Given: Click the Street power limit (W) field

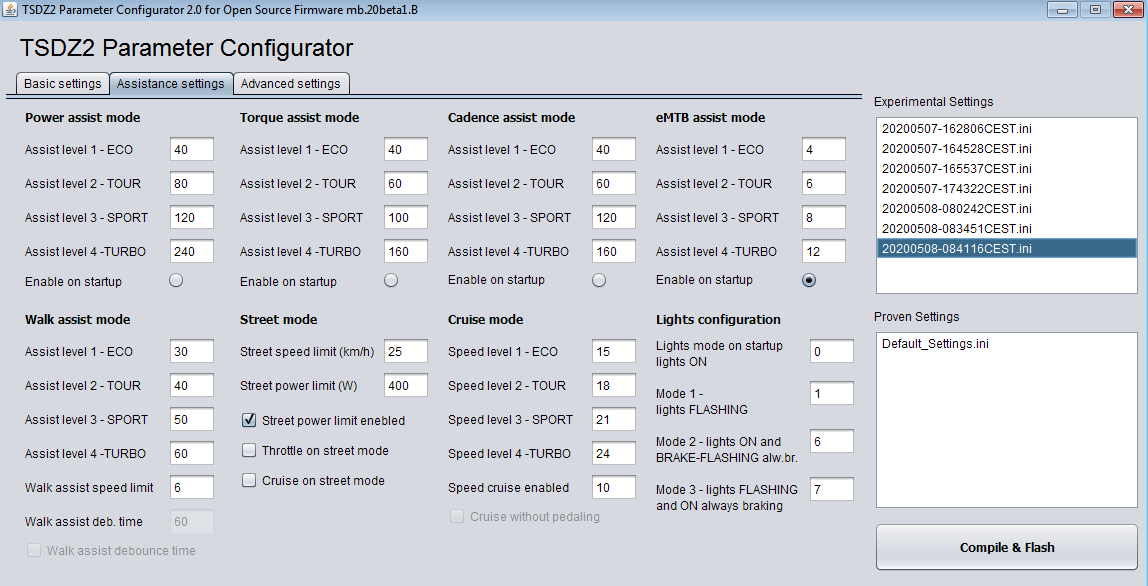Looking at the screenshot, I should (x=406, y=385).
